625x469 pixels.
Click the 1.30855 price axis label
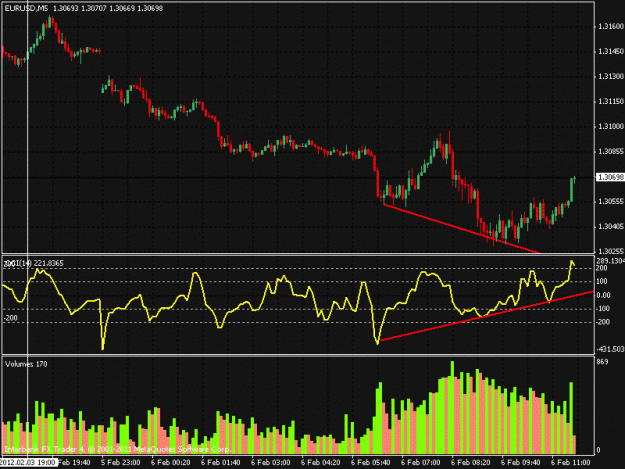coord(610,151)
